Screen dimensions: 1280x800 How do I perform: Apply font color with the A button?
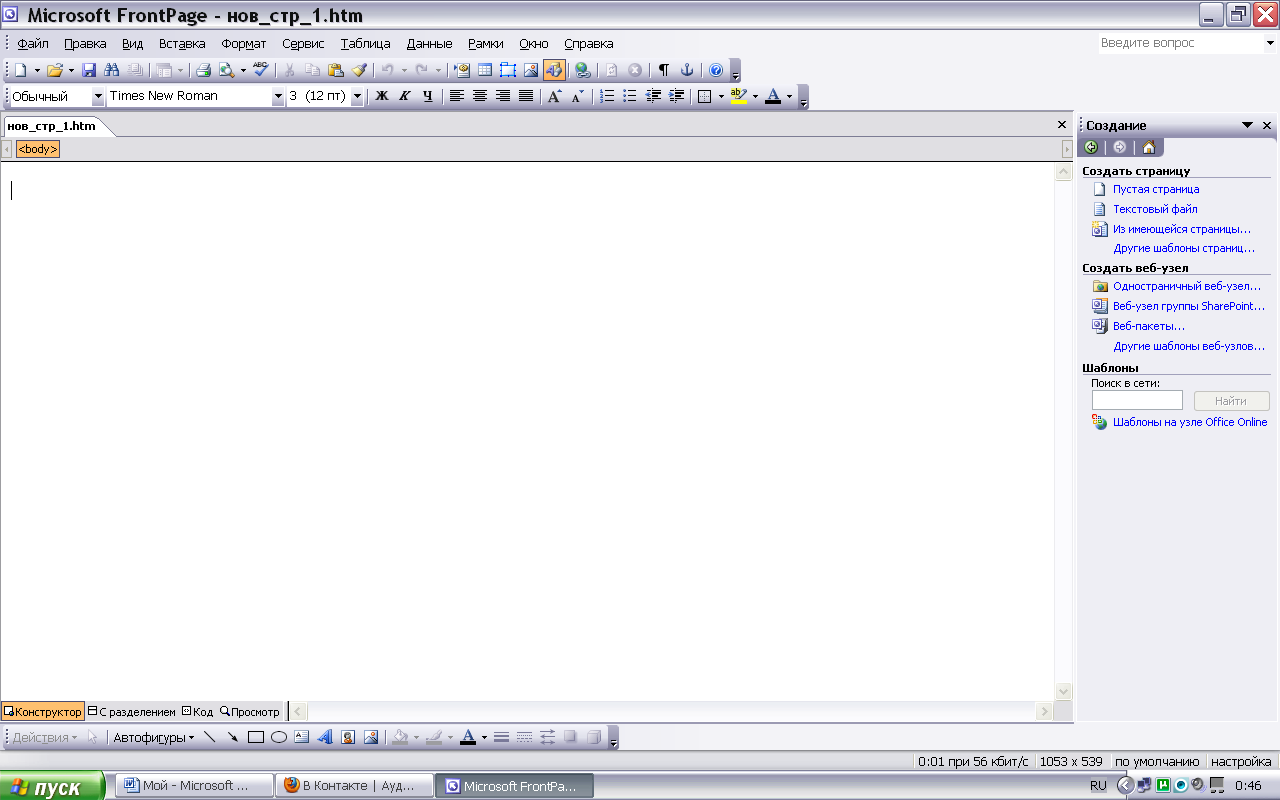pyautogui.click(x=773, y=96)
